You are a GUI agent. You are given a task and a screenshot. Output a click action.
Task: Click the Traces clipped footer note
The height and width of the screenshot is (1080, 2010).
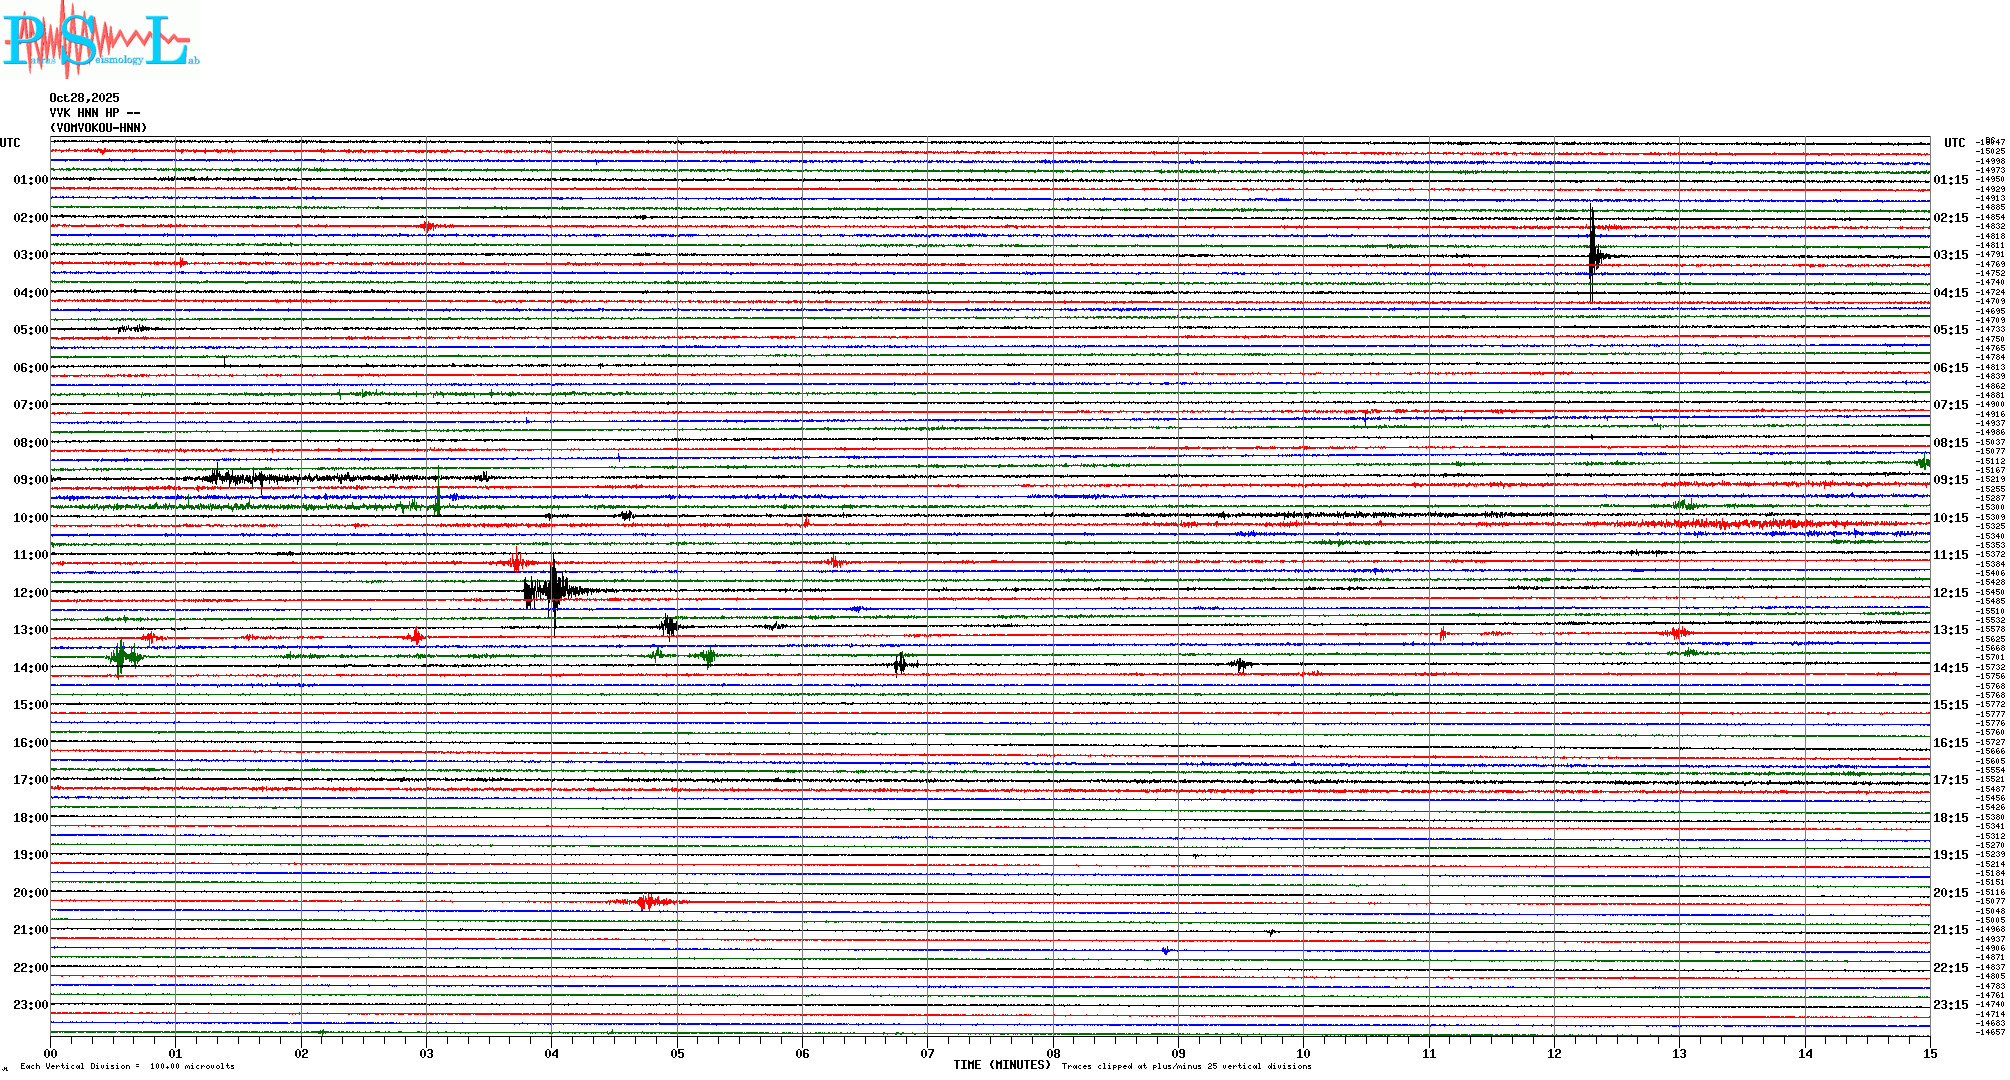tap(1186, 1067)
